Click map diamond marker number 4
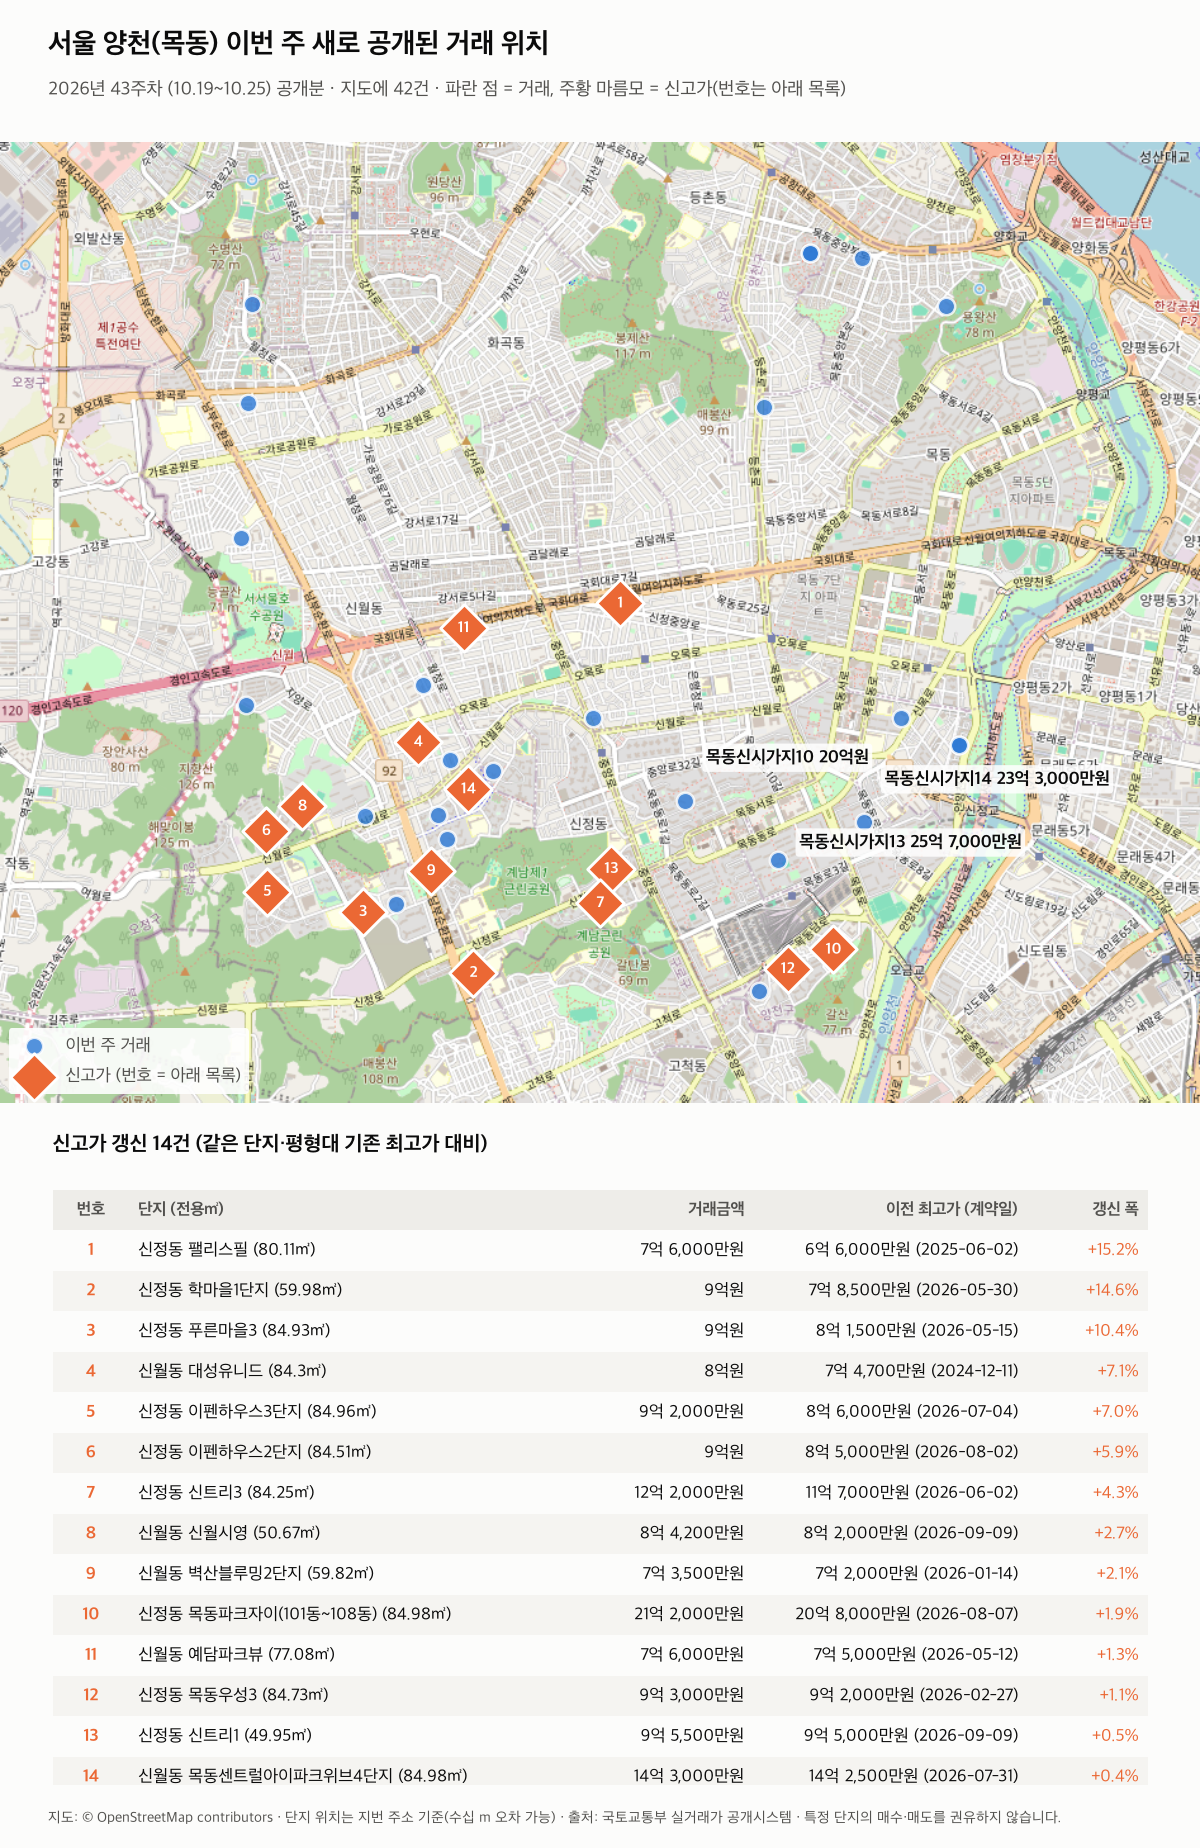Screen dimensions: 1200x1848 click(x=418, y=741)
